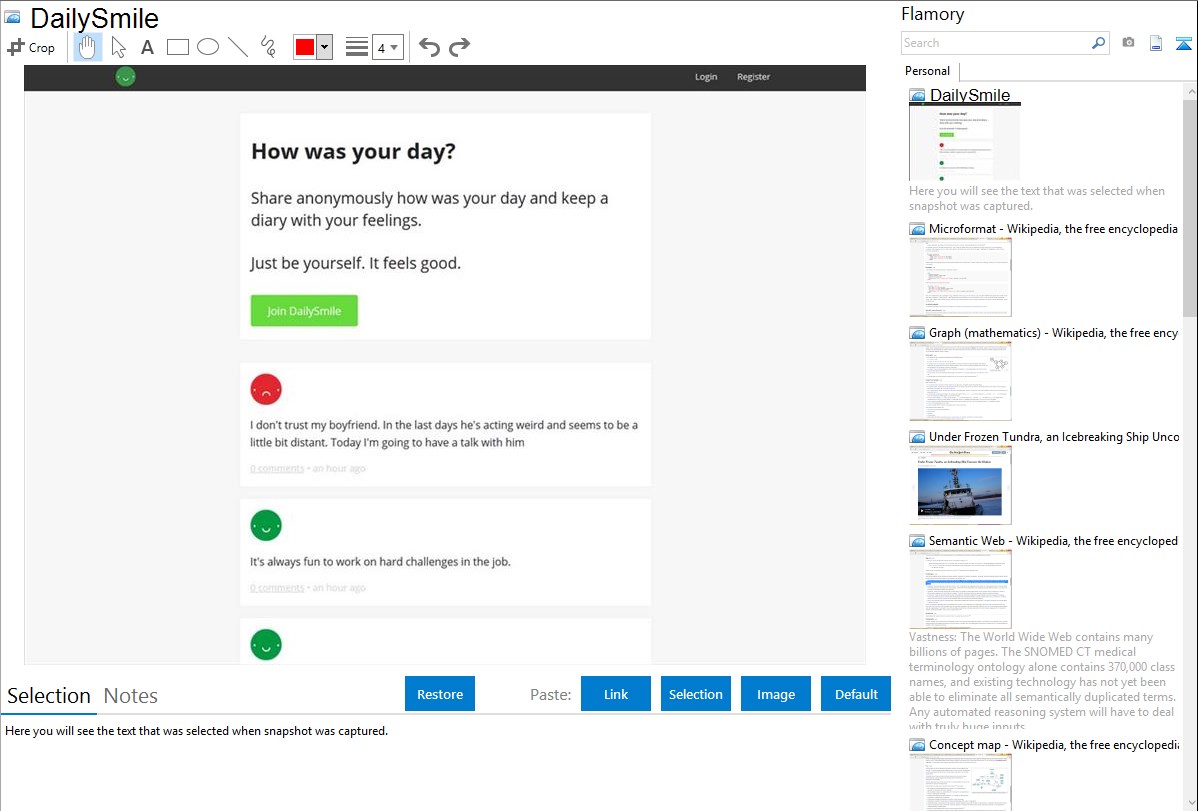This screenshot has height=811, width=1198.
Task: Open 0 comments on hard challenges post
Action: [277, 588]
